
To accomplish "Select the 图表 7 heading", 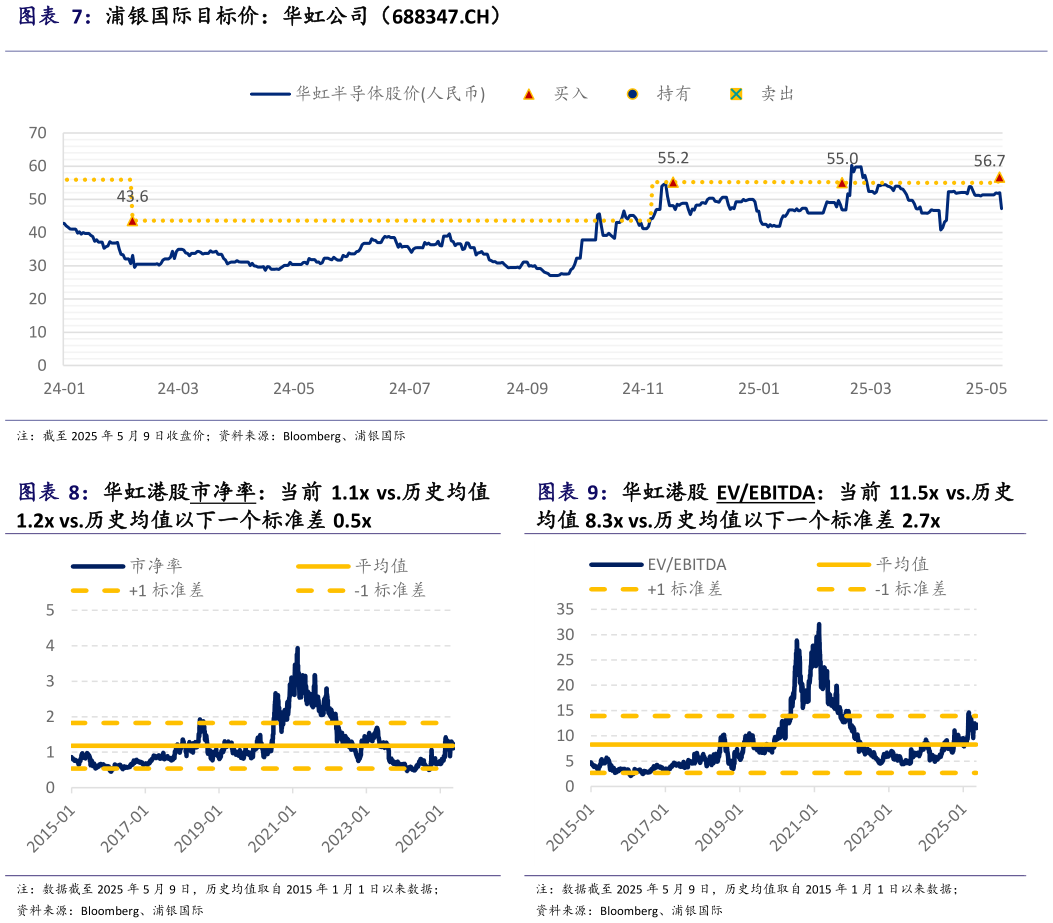I will pyautogui.click(x=55, y=16).
